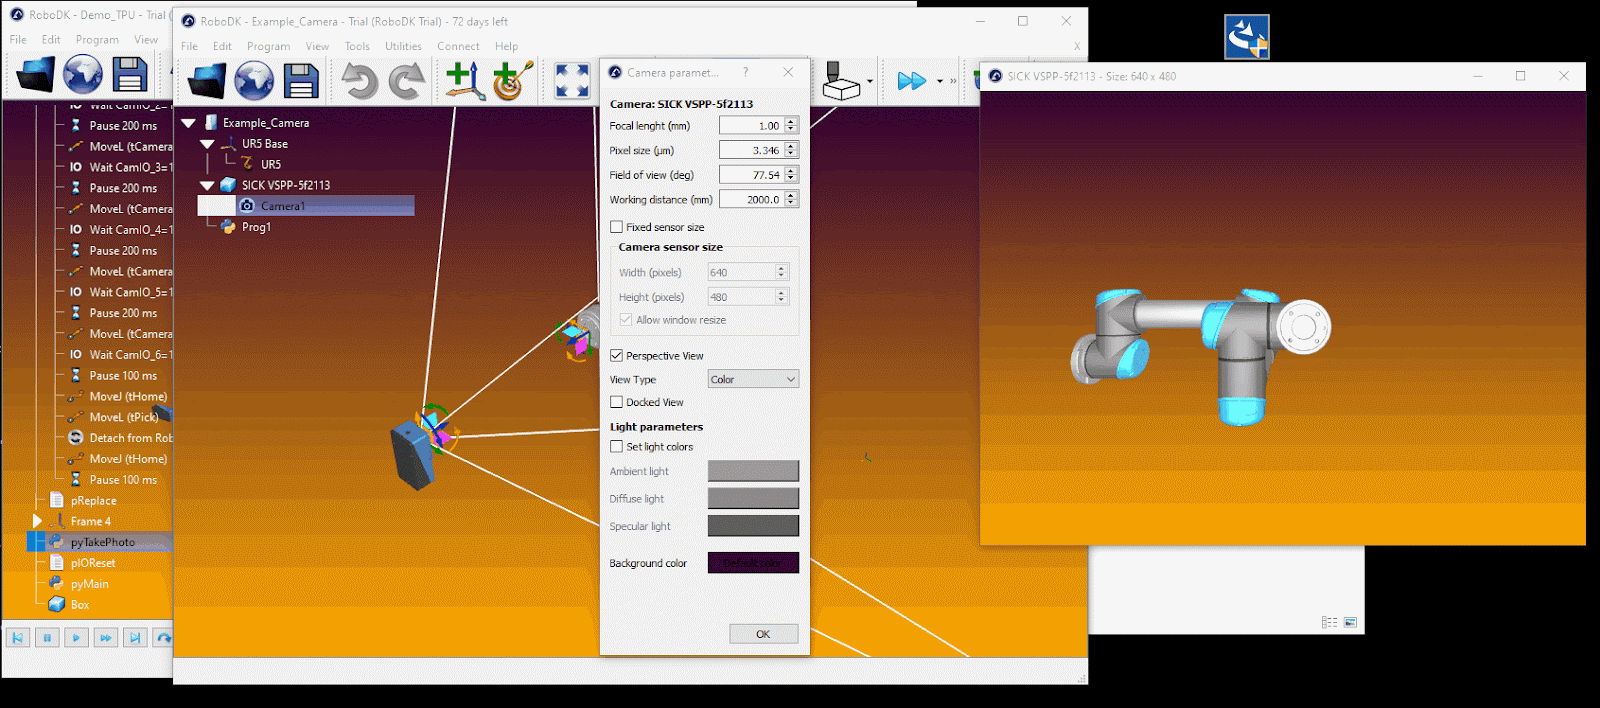Click help question mark in Camera parameters
Screen dimensions: 1600x708
(745, 72)
